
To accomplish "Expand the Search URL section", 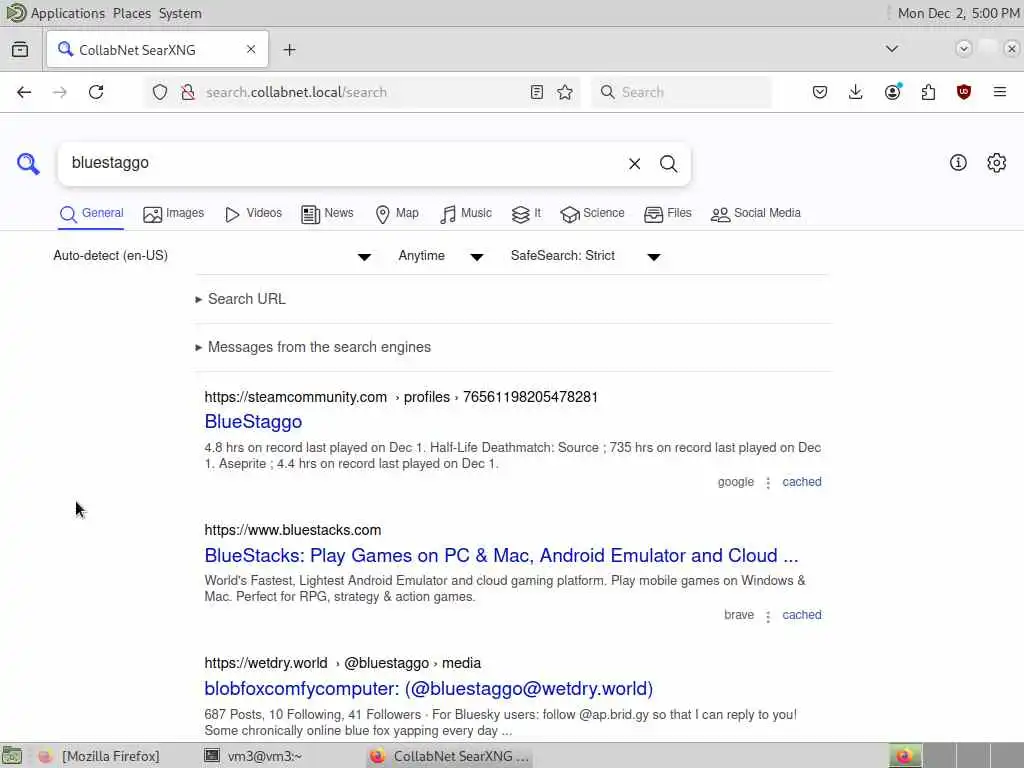I will [x=240, y=299].
